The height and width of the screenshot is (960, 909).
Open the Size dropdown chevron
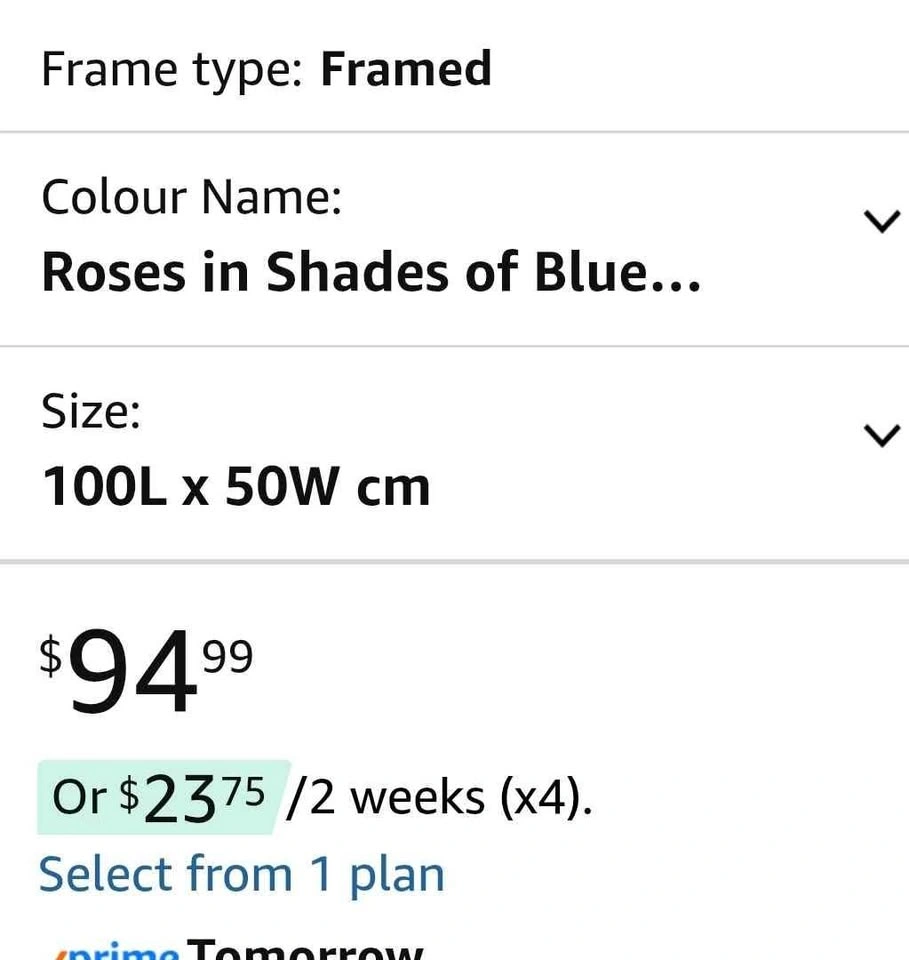(x=881, y=435)
